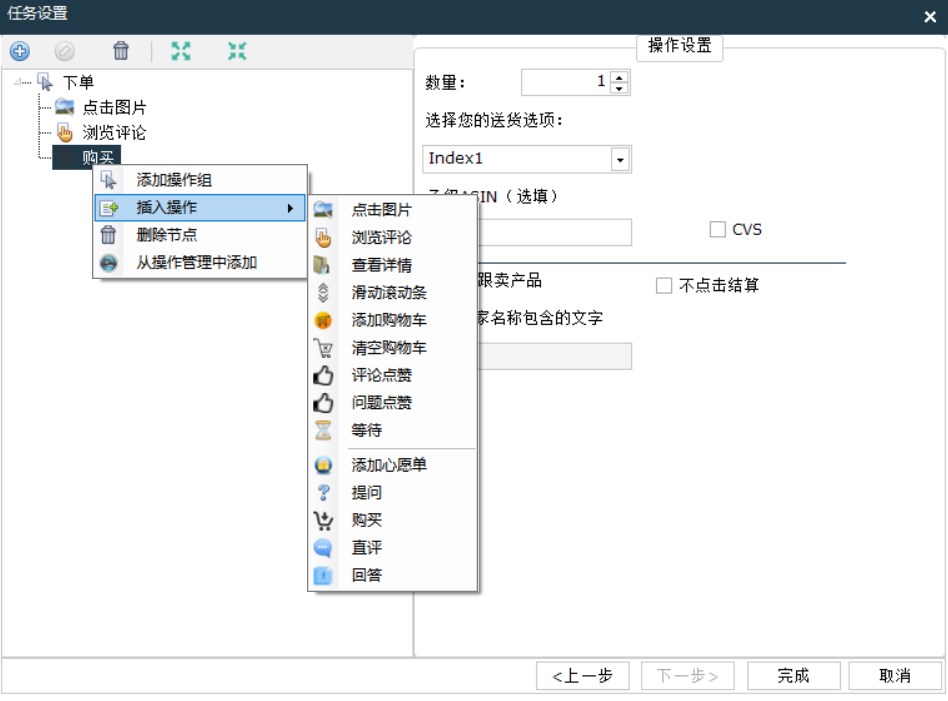Choose 添加操作组 from context menu
The image size is (948, 701).
coord(200,180)
